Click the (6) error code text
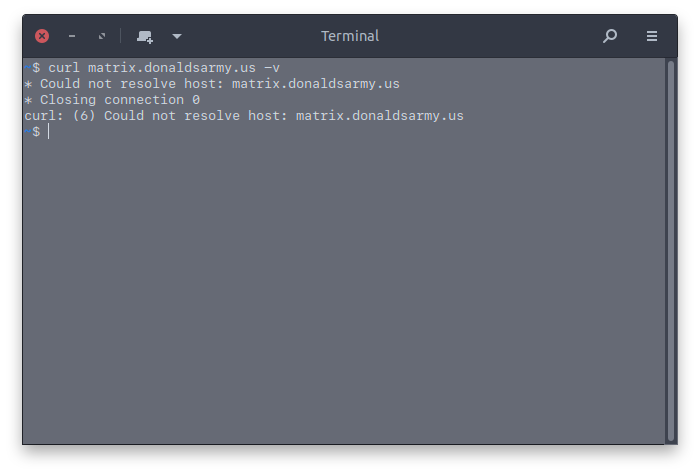 point(84,116)
